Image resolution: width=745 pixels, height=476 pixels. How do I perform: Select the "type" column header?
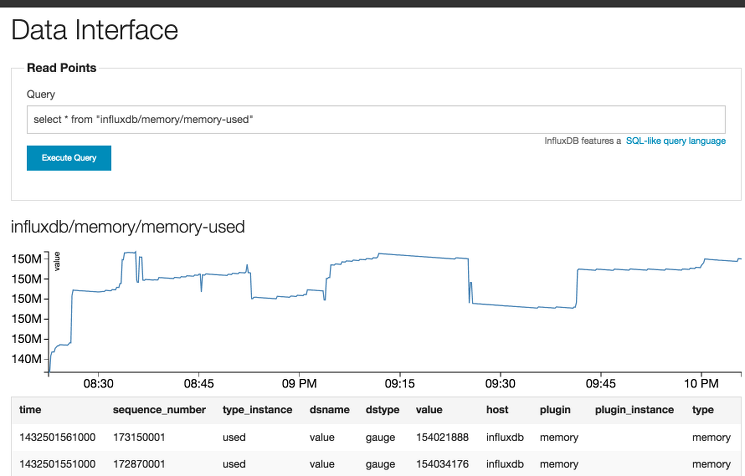[x=703, y=410]
